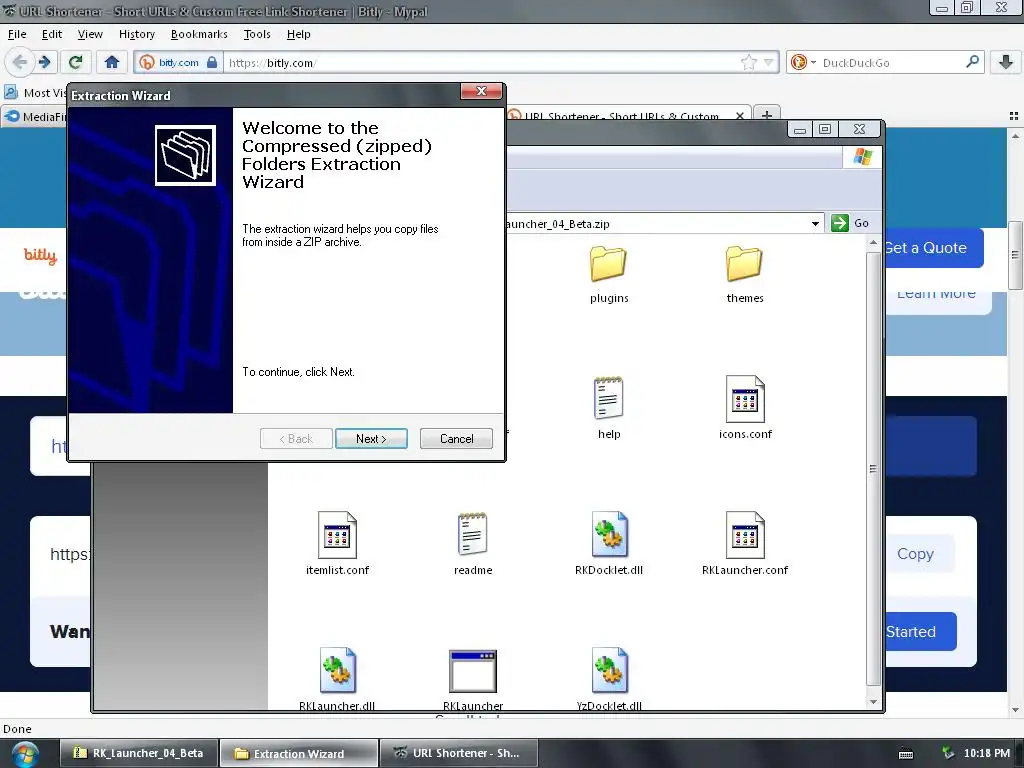The height and width of the screenshot is (768, 1024).
Task: Open the Edit menu
Action: point(52,34)
